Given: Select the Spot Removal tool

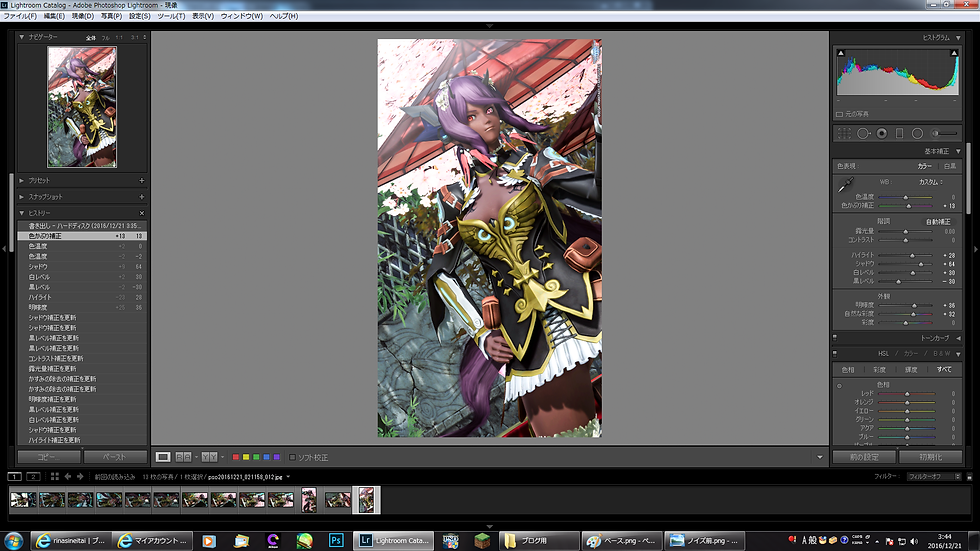Looking at the screenshot, I should click(x=863, y=133).
